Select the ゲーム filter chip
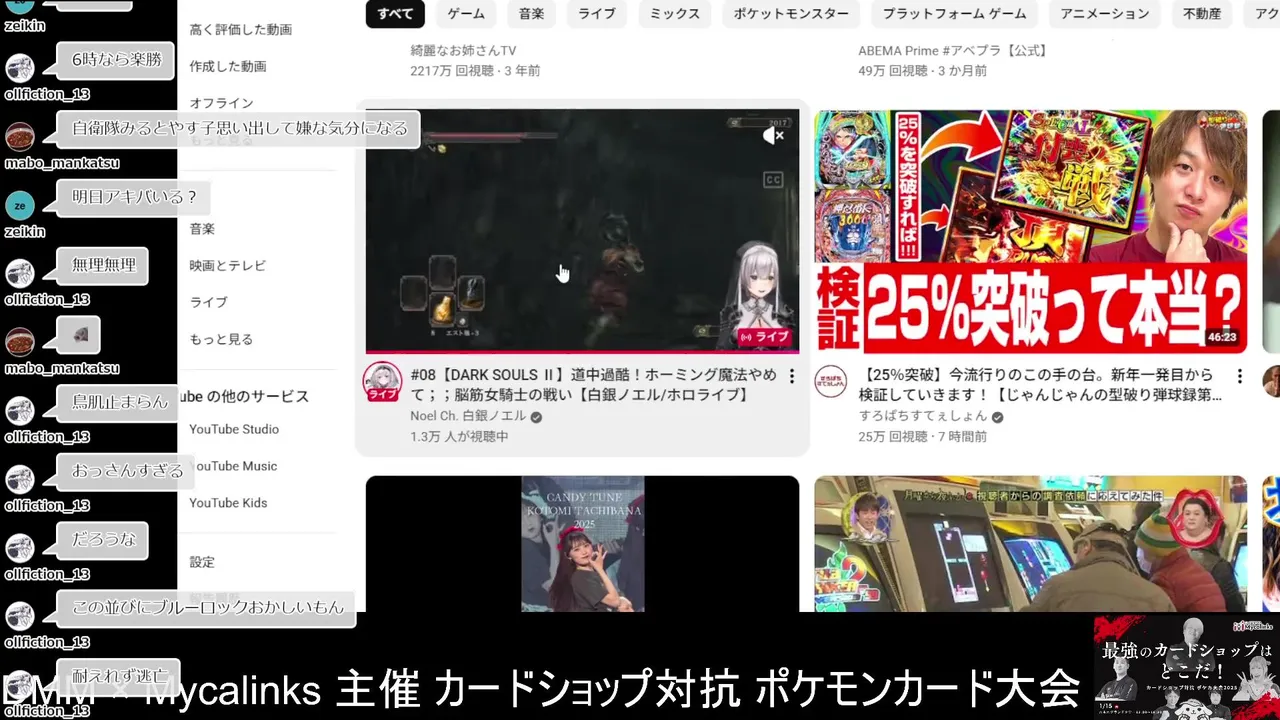The height and width of the screenshot is (720, 1280). coord(466,14)
